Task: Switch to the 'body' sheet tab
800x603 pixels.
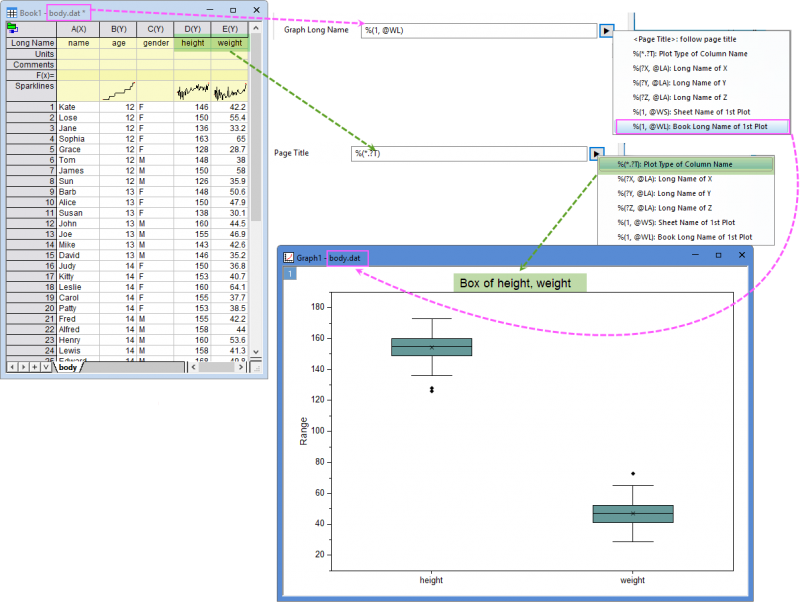Action: pyautogui.click(x=68, y=367)
